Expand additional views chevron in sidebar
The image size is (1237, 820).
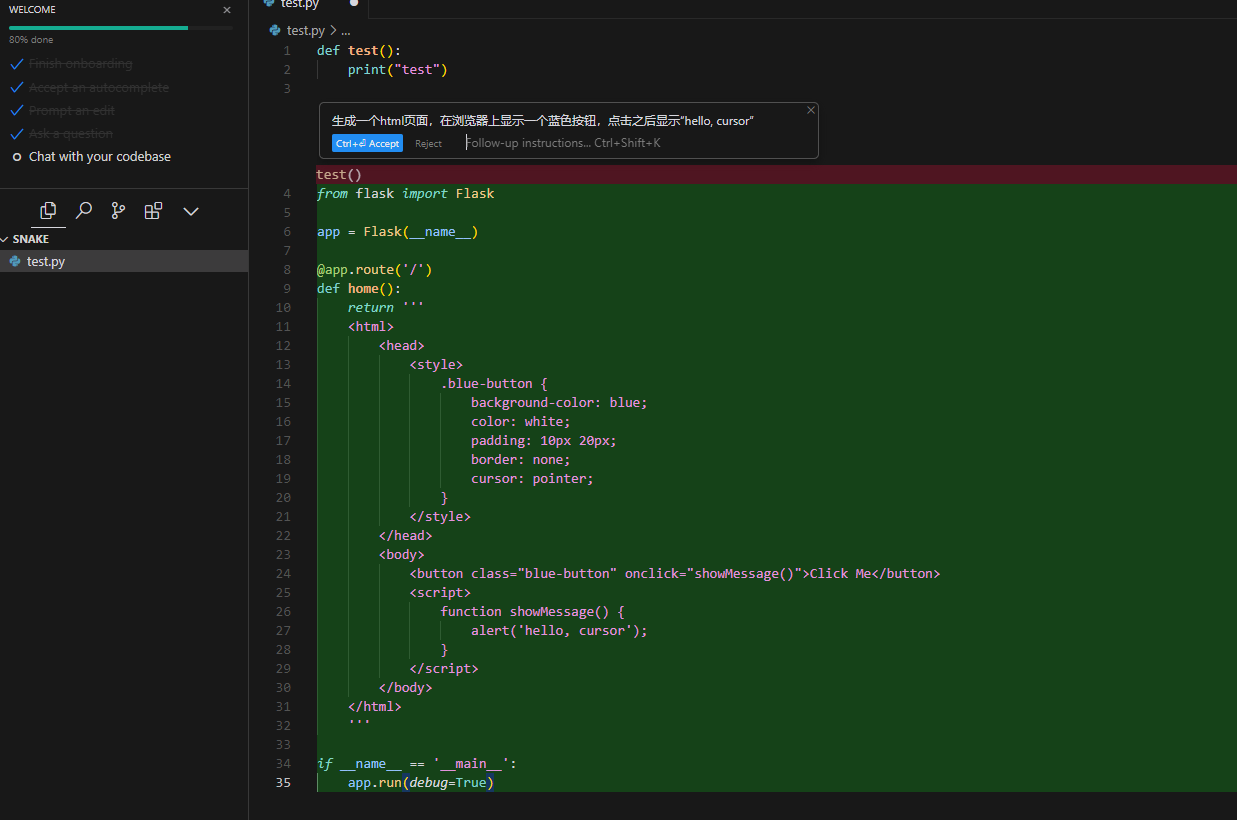tap(191, 211)
